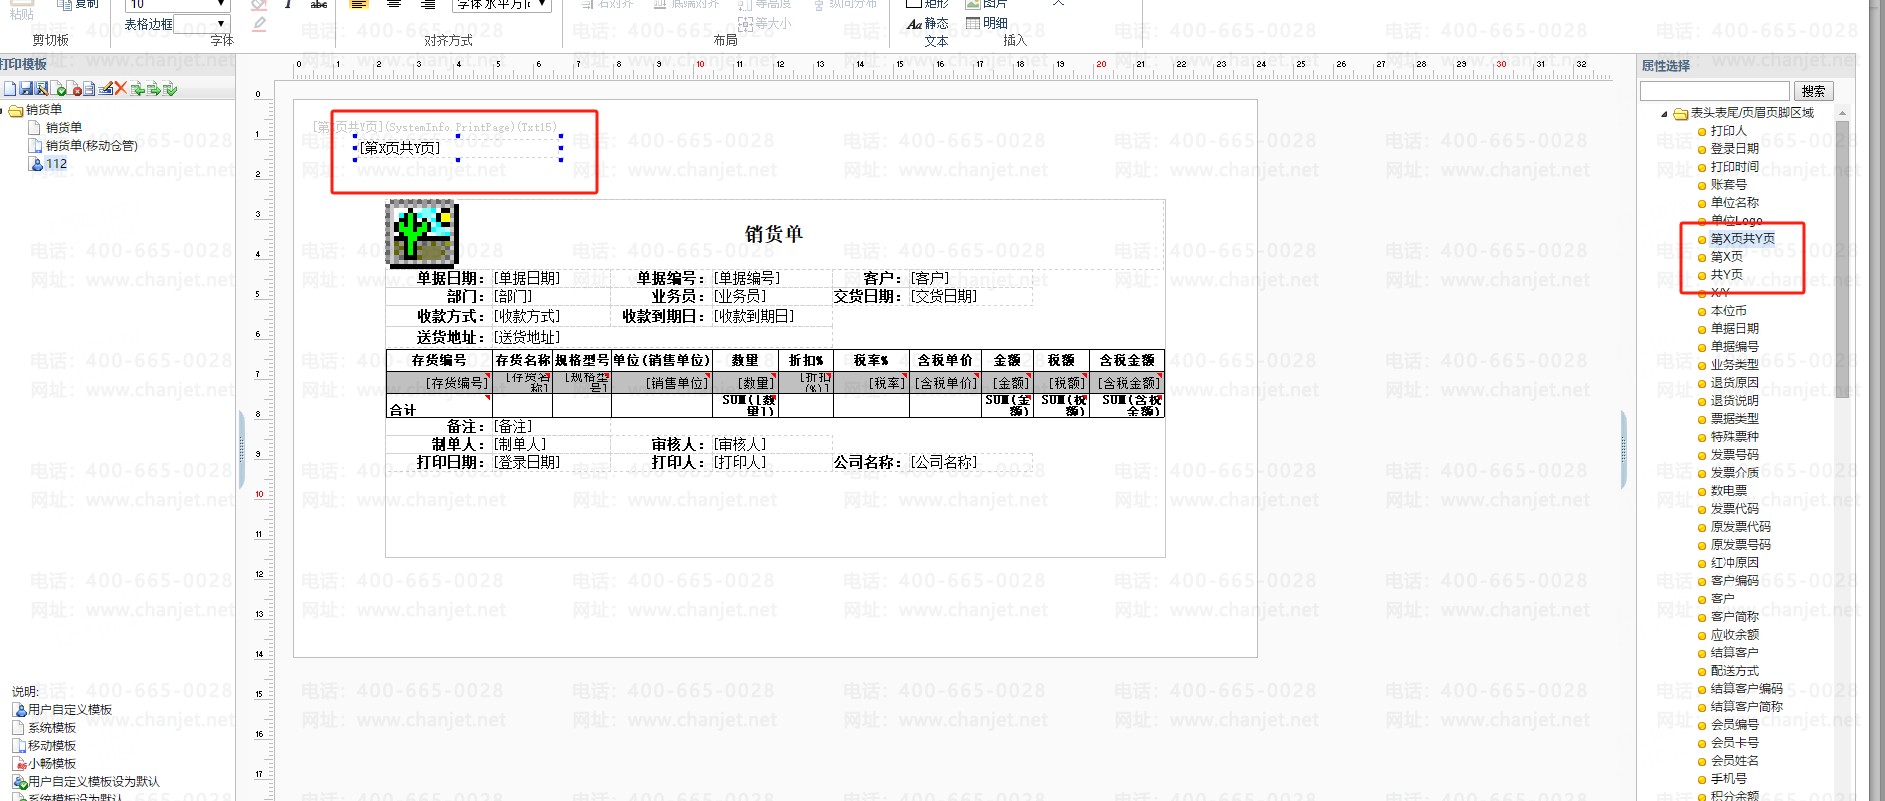
Task: Click the 搜索 search button
Action: click(1813, 91)
